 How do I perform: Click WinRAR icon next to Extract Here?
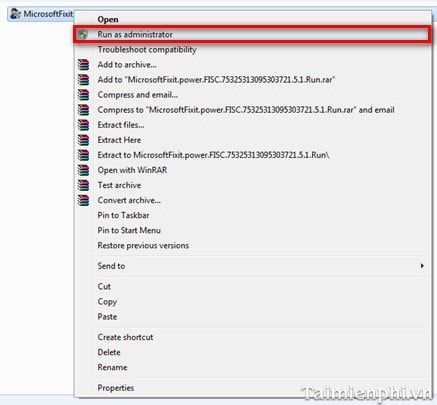pyautogui.click(x=83, y=140)
